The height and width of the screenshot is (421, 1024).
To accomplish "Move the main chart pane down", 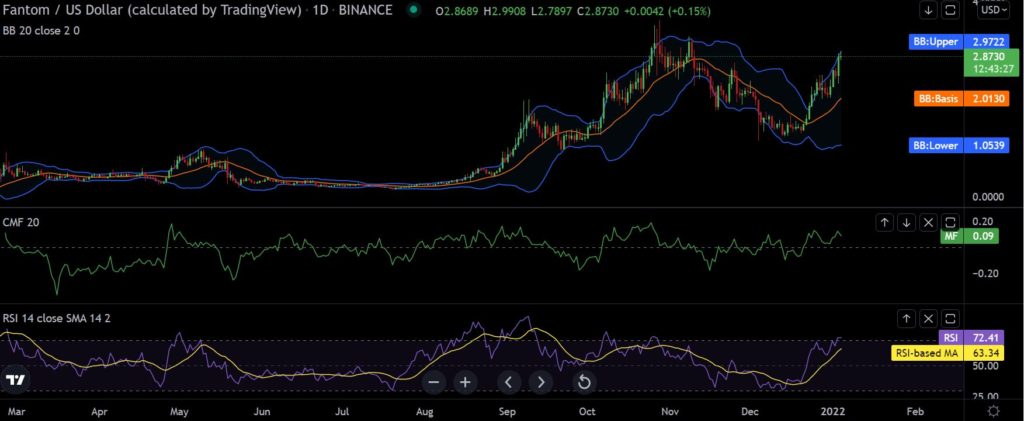I will (x=929, y=10).
